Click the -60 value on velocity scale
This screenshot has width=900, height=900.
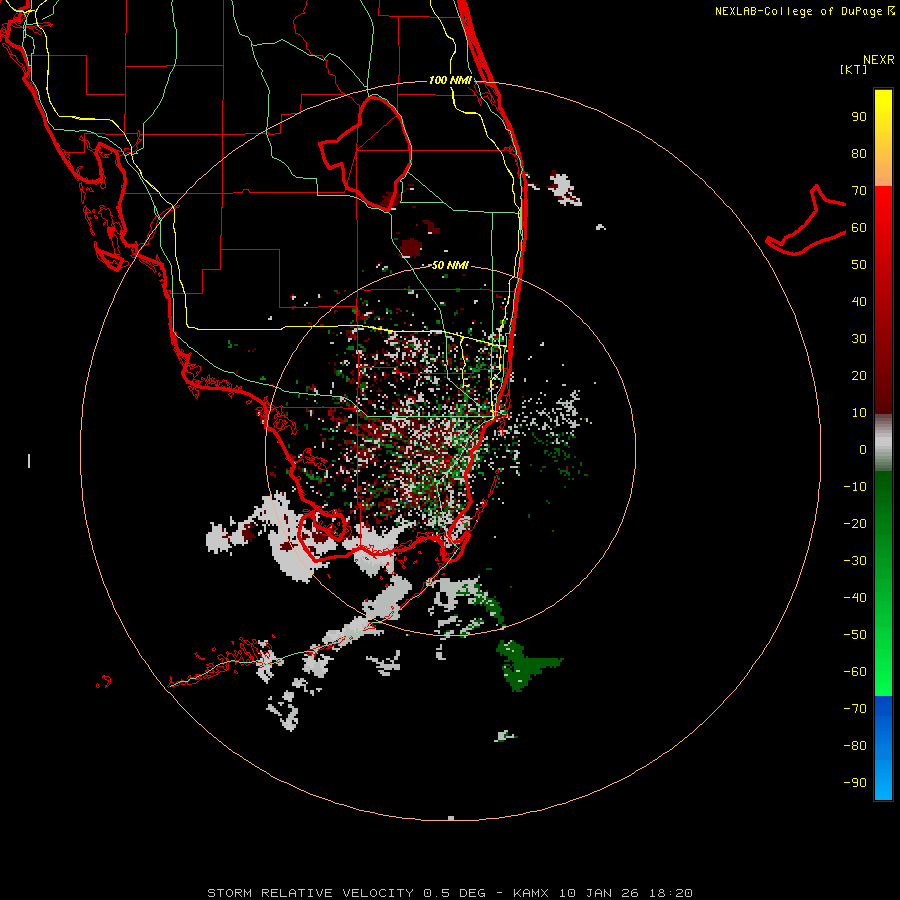tap(855, 672)
